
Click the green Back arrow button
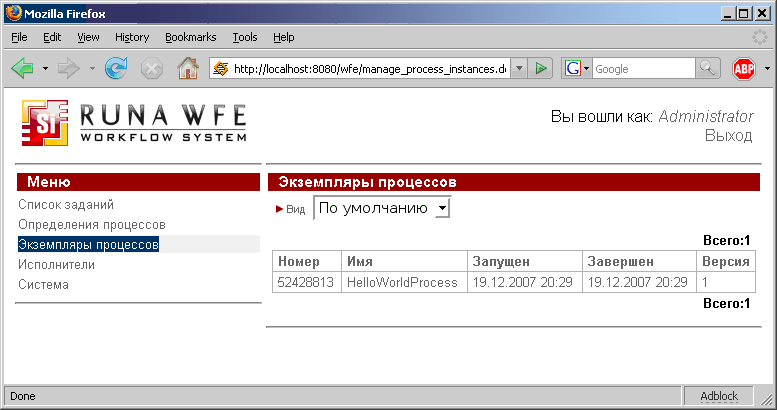[x=22, y=68]
